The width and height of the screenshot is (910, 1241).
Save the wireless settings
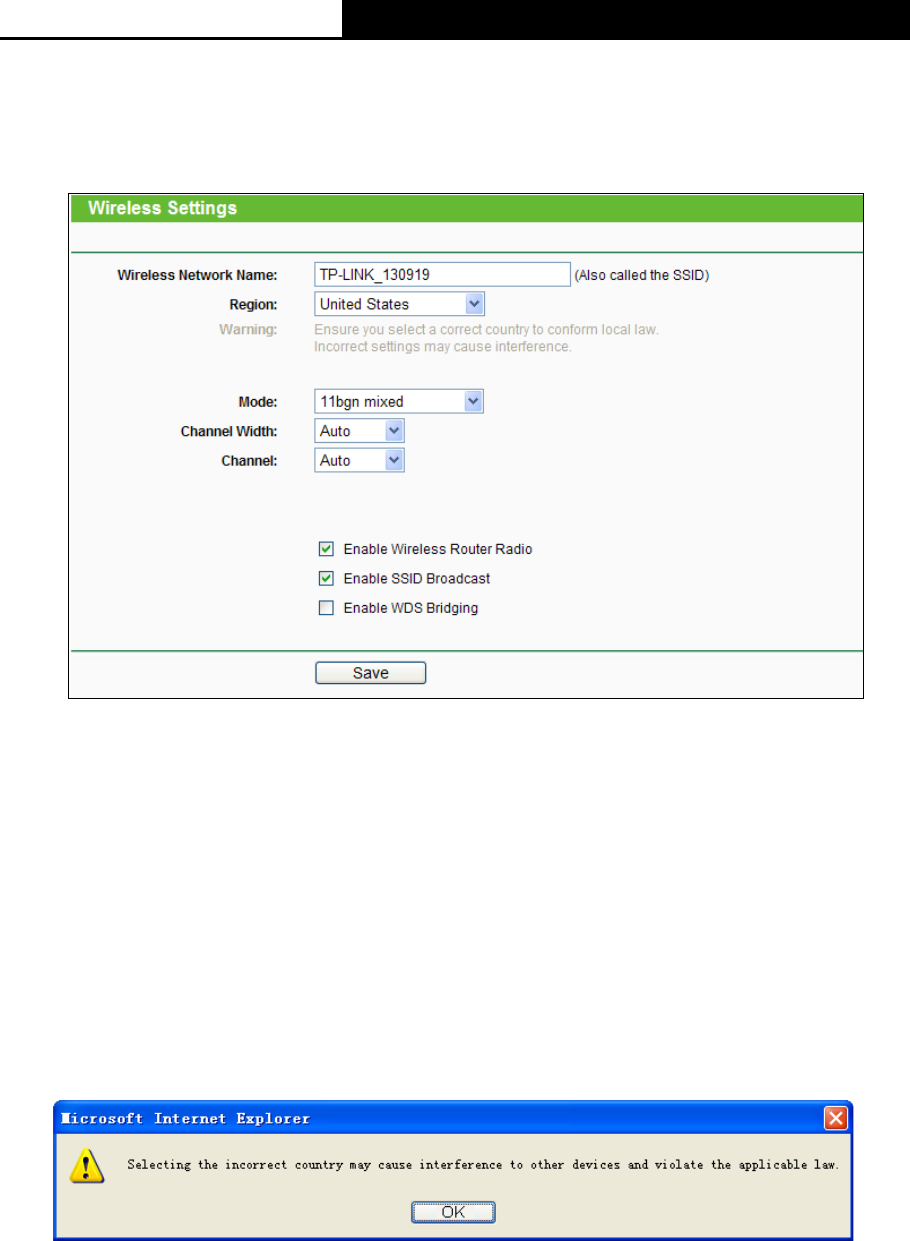click(x=370, y=673)
